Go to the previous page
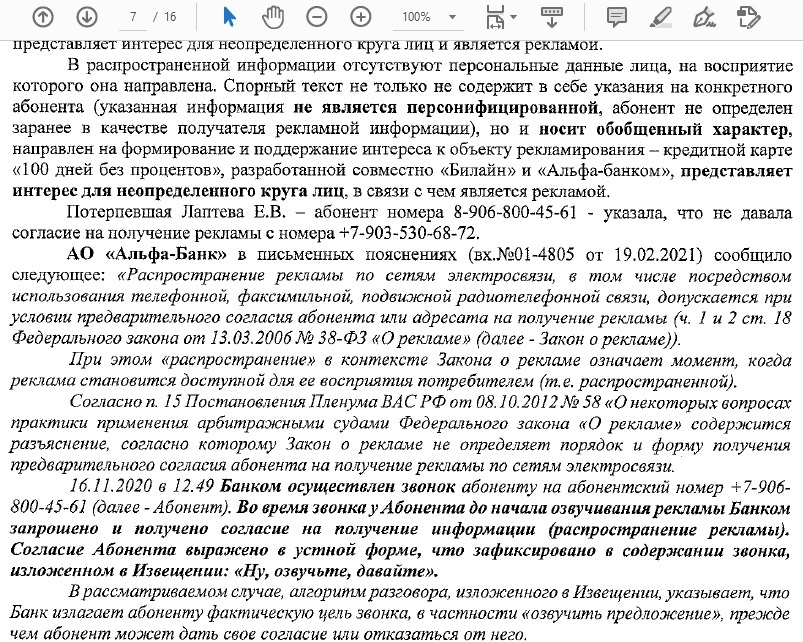The width and height of the screenshot is (803, 642). [x=43, y=17]
